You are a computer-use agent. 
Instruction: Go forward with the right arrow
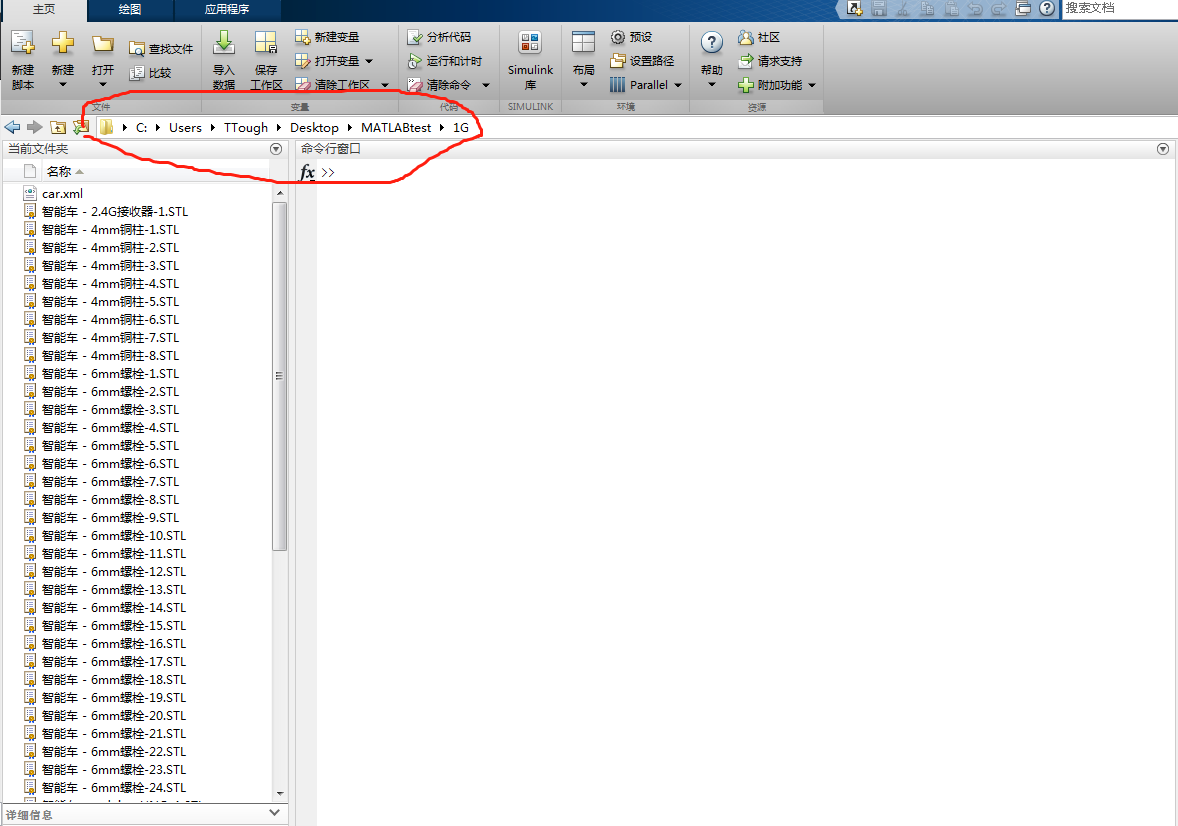[x=35, y=127]
